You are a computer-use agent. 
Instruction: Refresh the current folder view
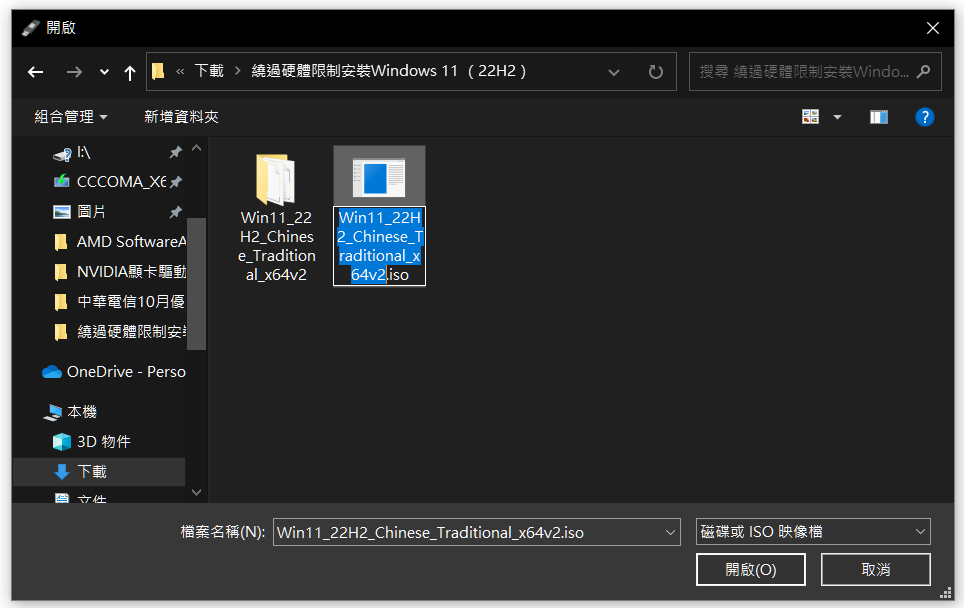656,72
